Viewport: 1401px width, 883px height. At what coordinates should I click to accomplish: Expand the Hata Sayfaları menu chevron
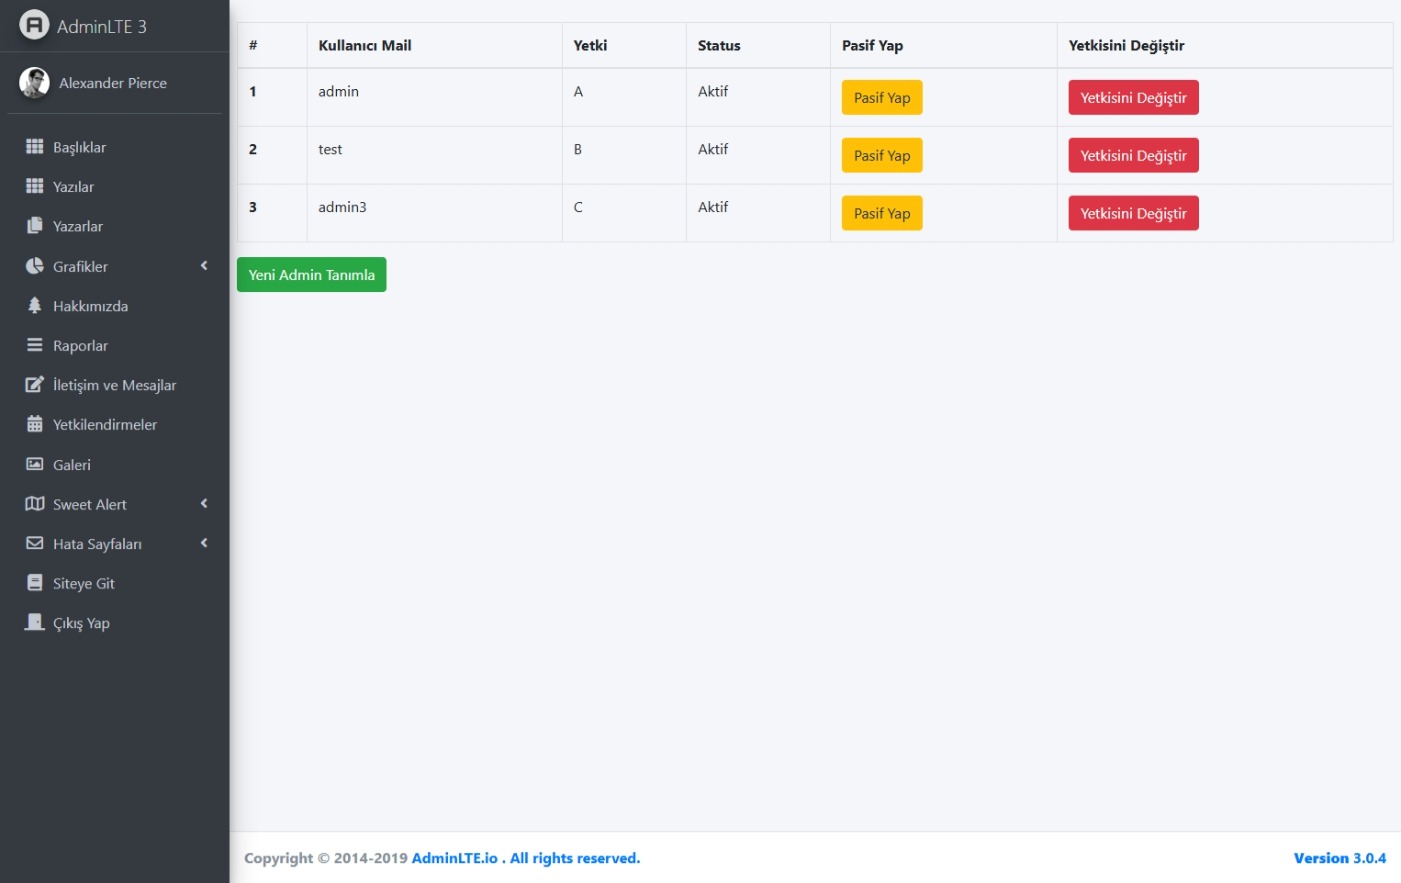[204, 543]
